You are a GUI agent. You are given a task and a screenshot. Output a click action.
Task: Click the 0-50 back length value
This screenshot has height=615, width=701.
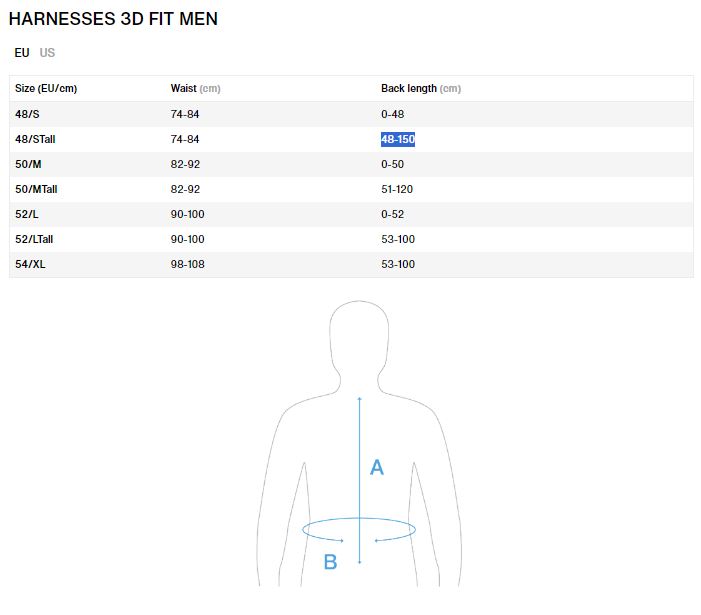pos(392,164)
